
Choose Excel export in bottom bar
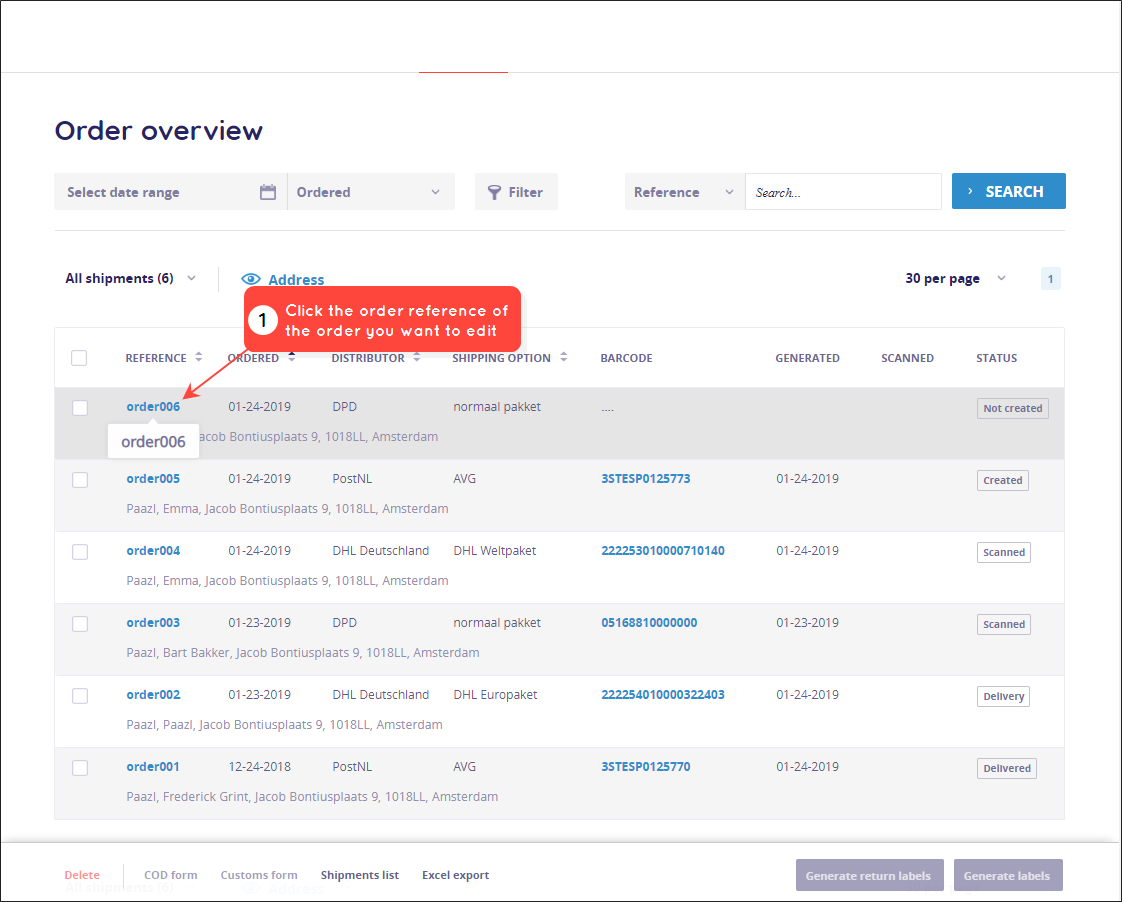(x=456, y=875)
